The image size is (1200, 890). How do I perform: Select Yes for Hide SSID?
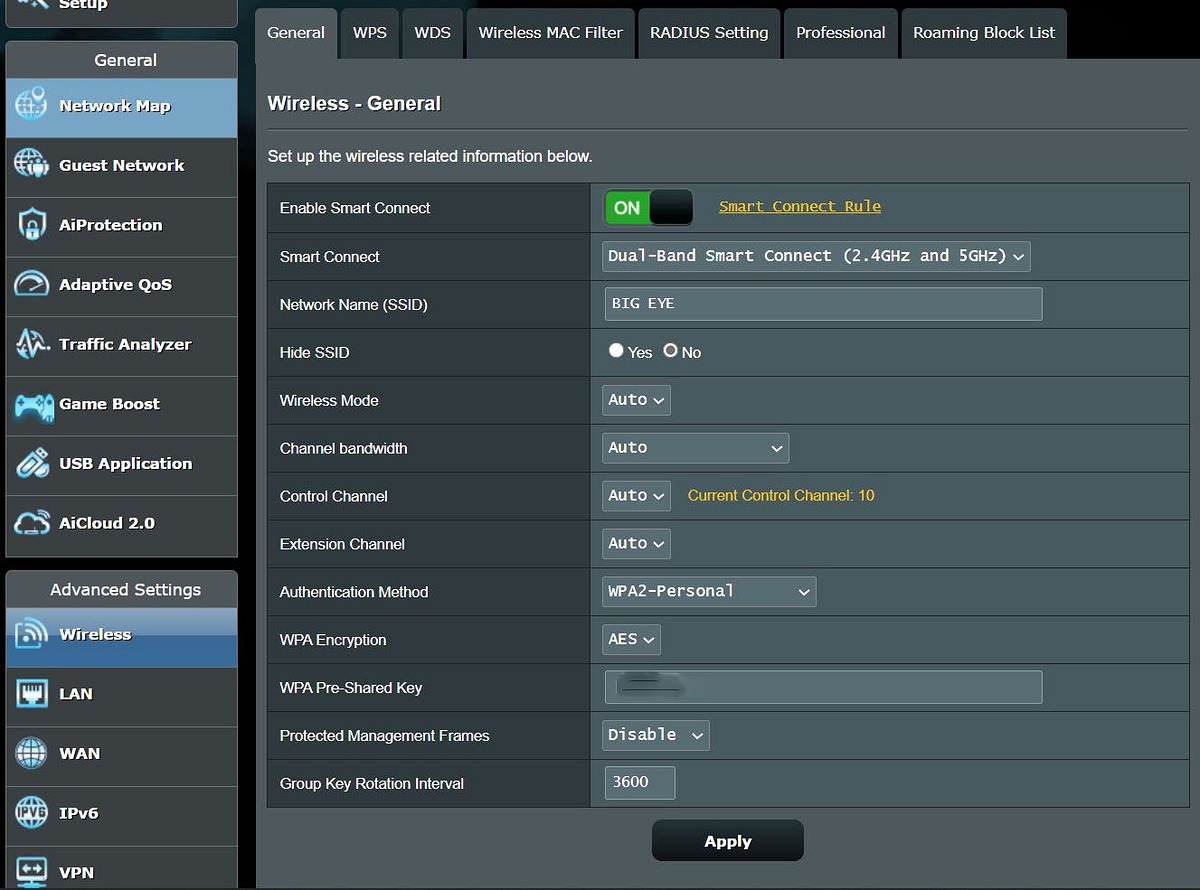(x=617, y=351)
